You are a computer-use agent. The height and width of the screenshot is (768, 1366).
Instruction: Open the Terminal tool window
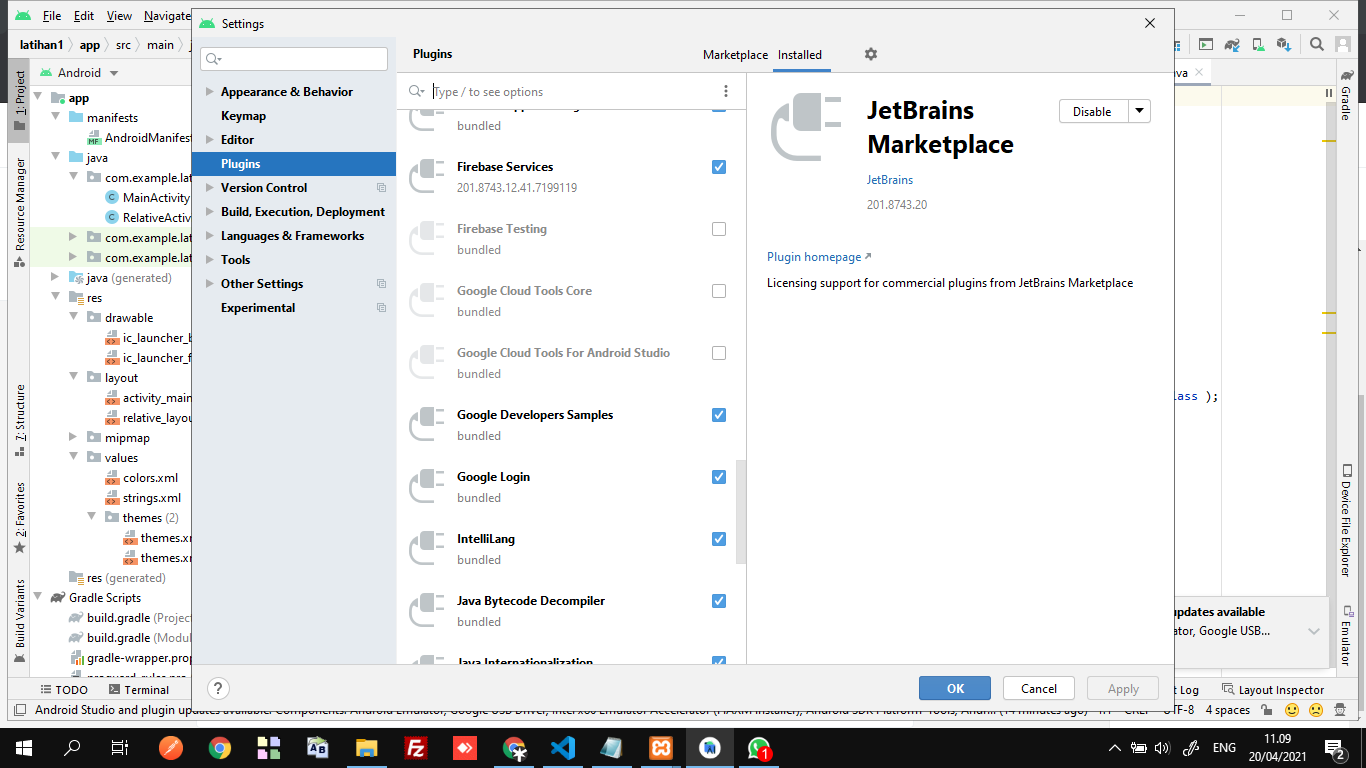point(138,689)
